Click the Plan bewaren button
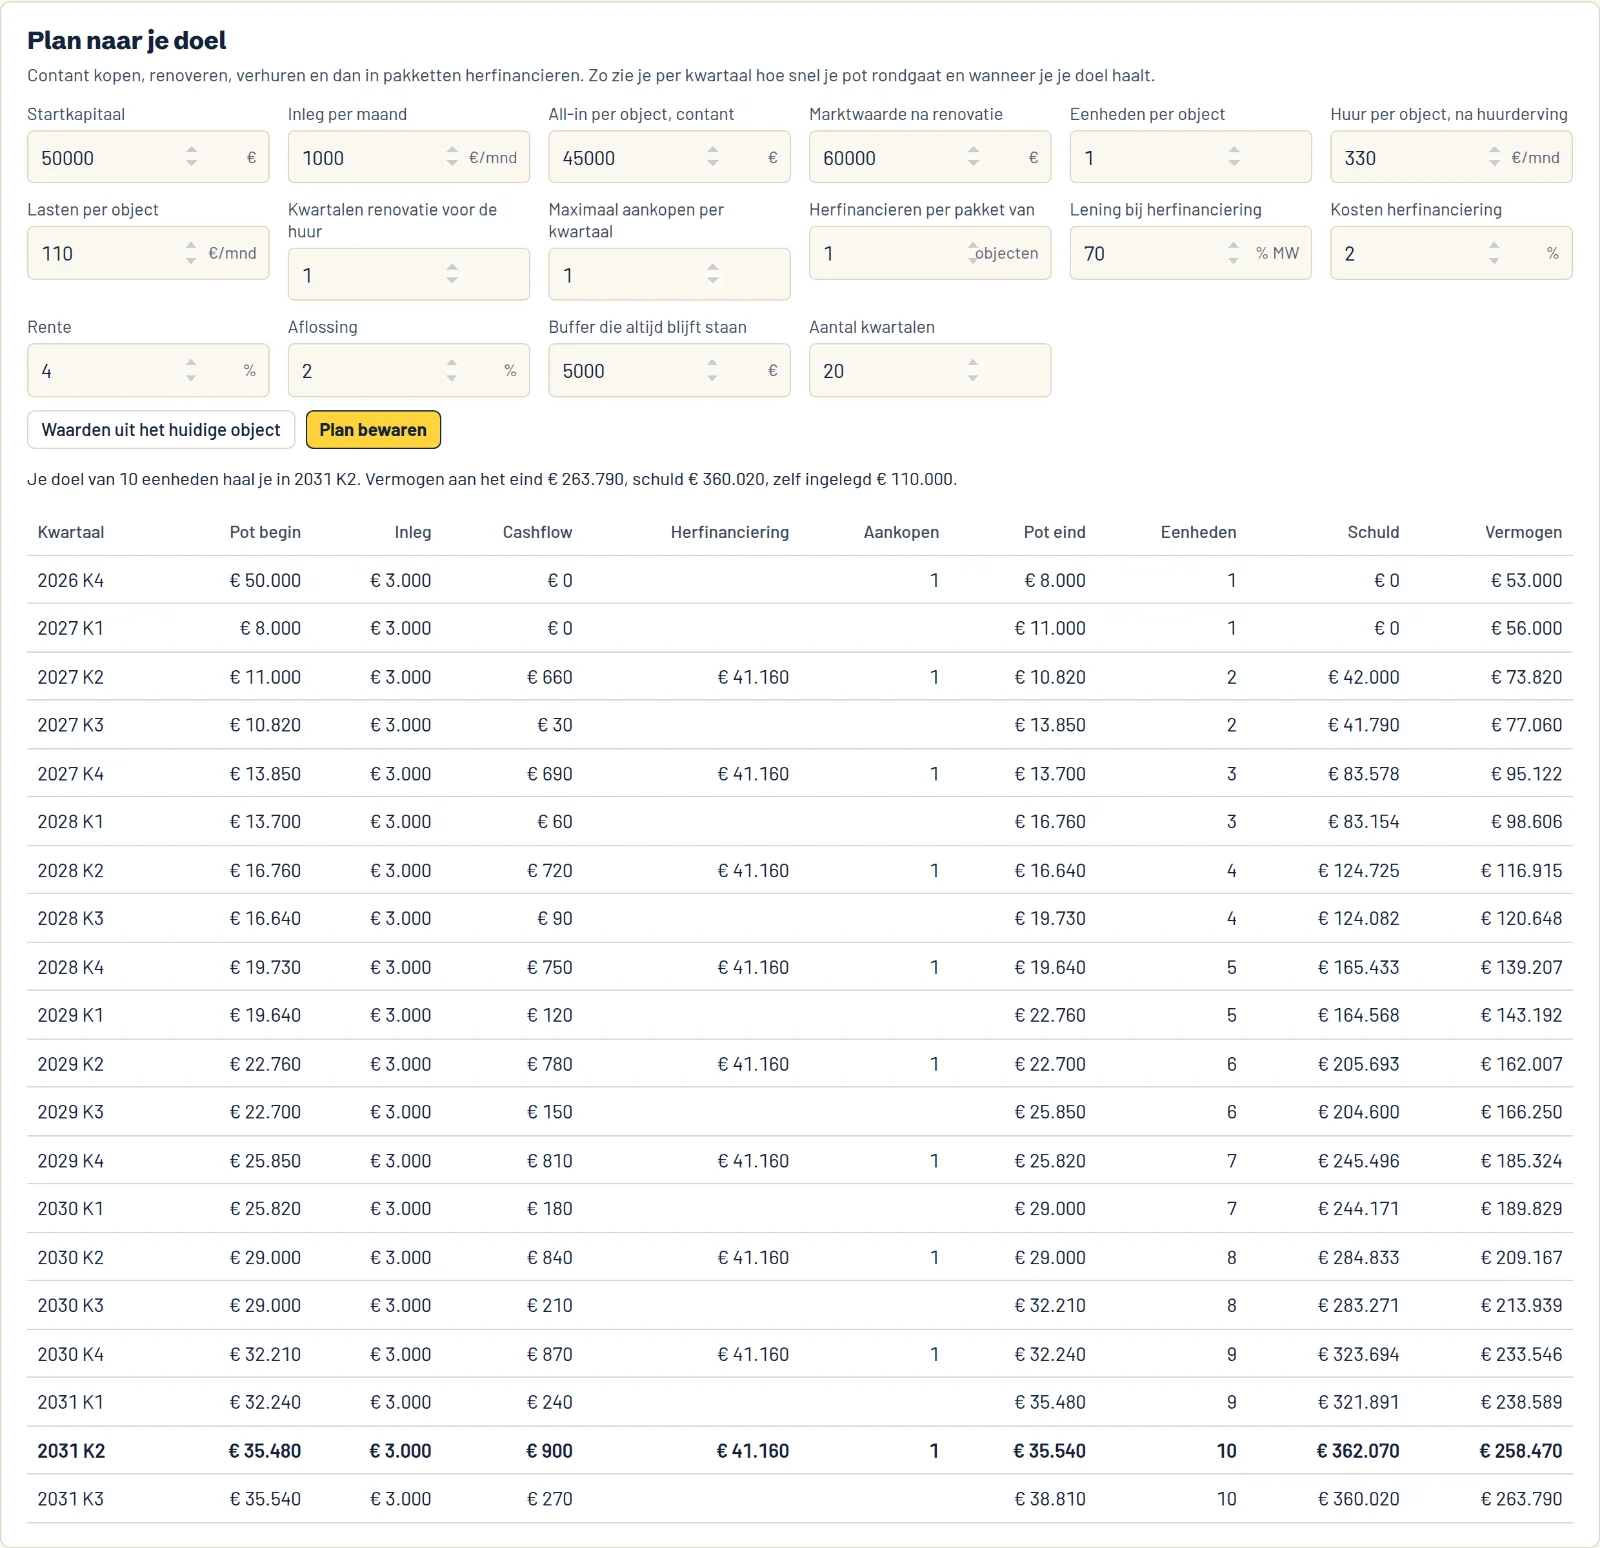 (373, 430)
